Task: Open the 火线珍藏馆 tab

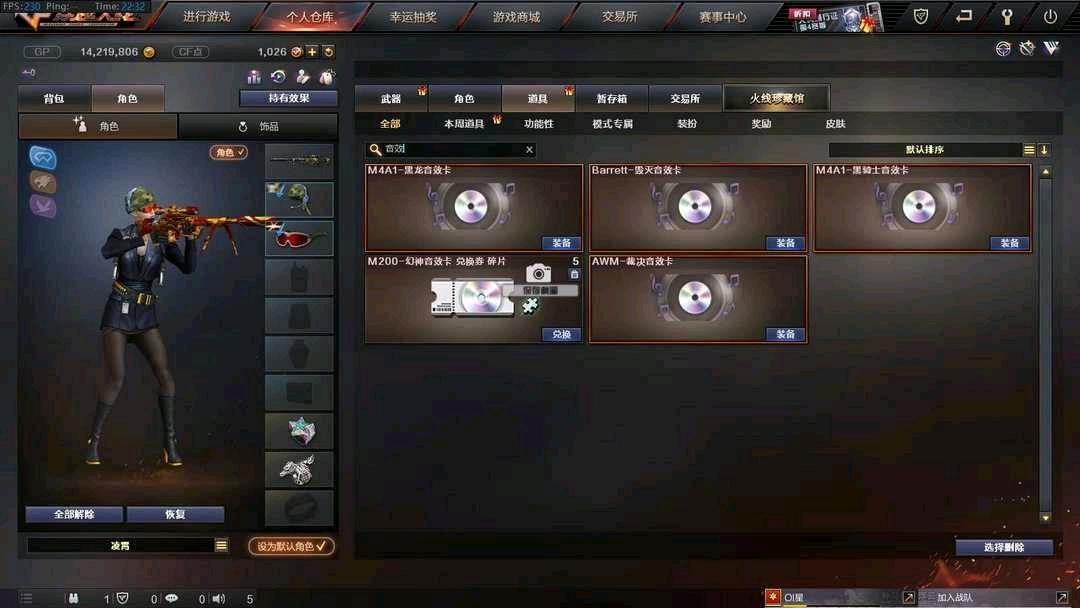Action: pyautogui.click(x=776, y=98)
